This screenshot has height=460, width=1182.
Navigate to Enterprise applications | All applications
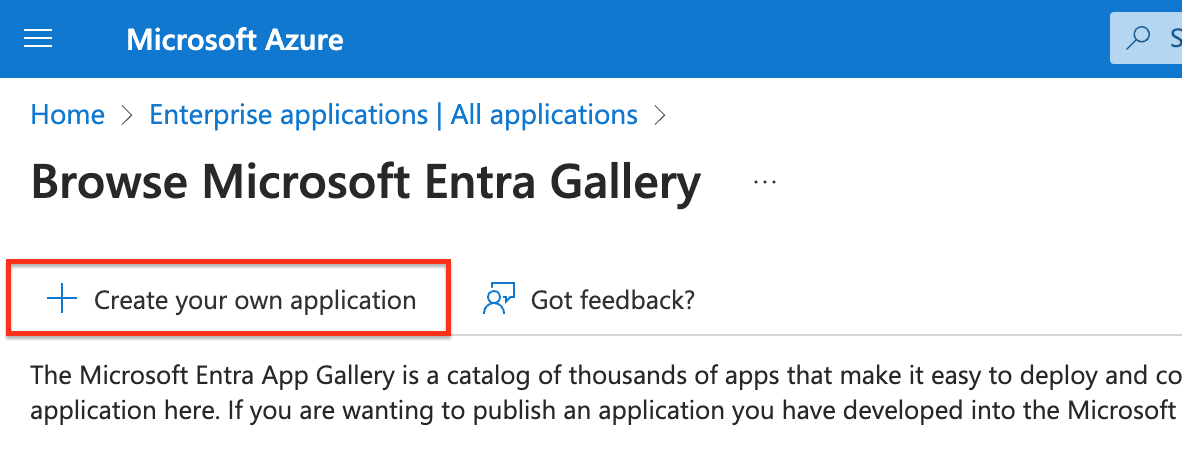393,115
